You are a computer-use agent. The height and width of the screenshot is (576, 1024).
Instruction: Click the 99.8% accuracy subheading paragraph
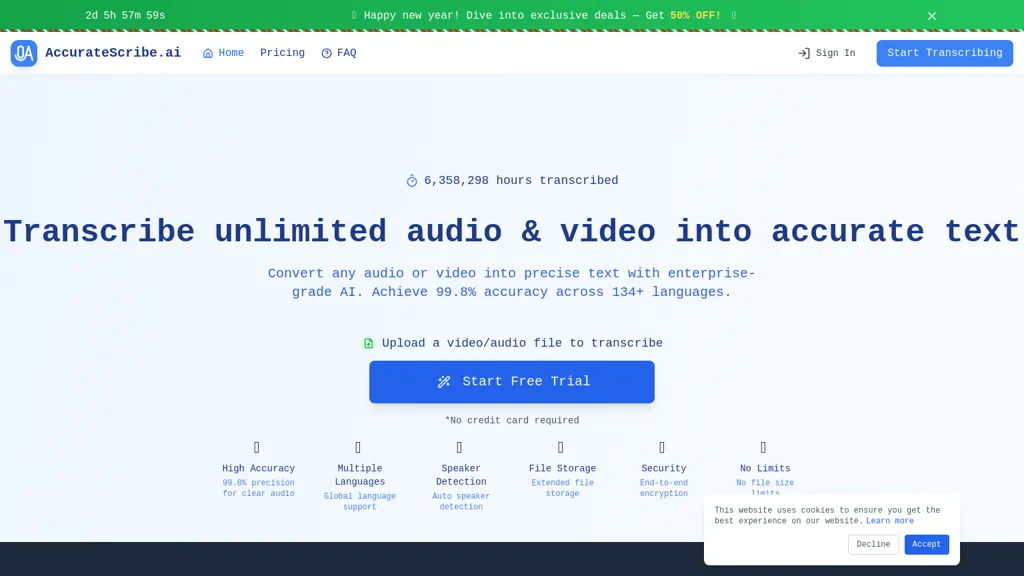[512, 283]
